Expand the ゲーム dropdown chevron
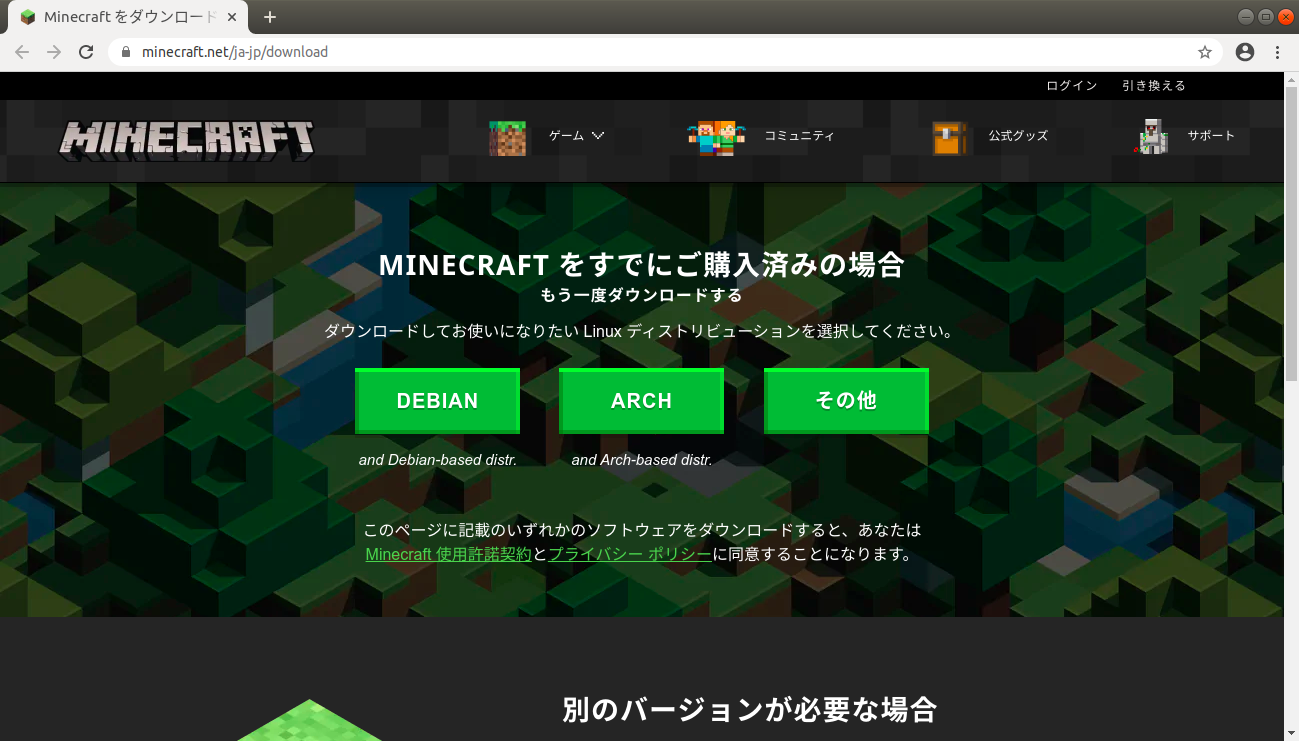Screen dimensions: 1299x741 (x=598, y=136)
